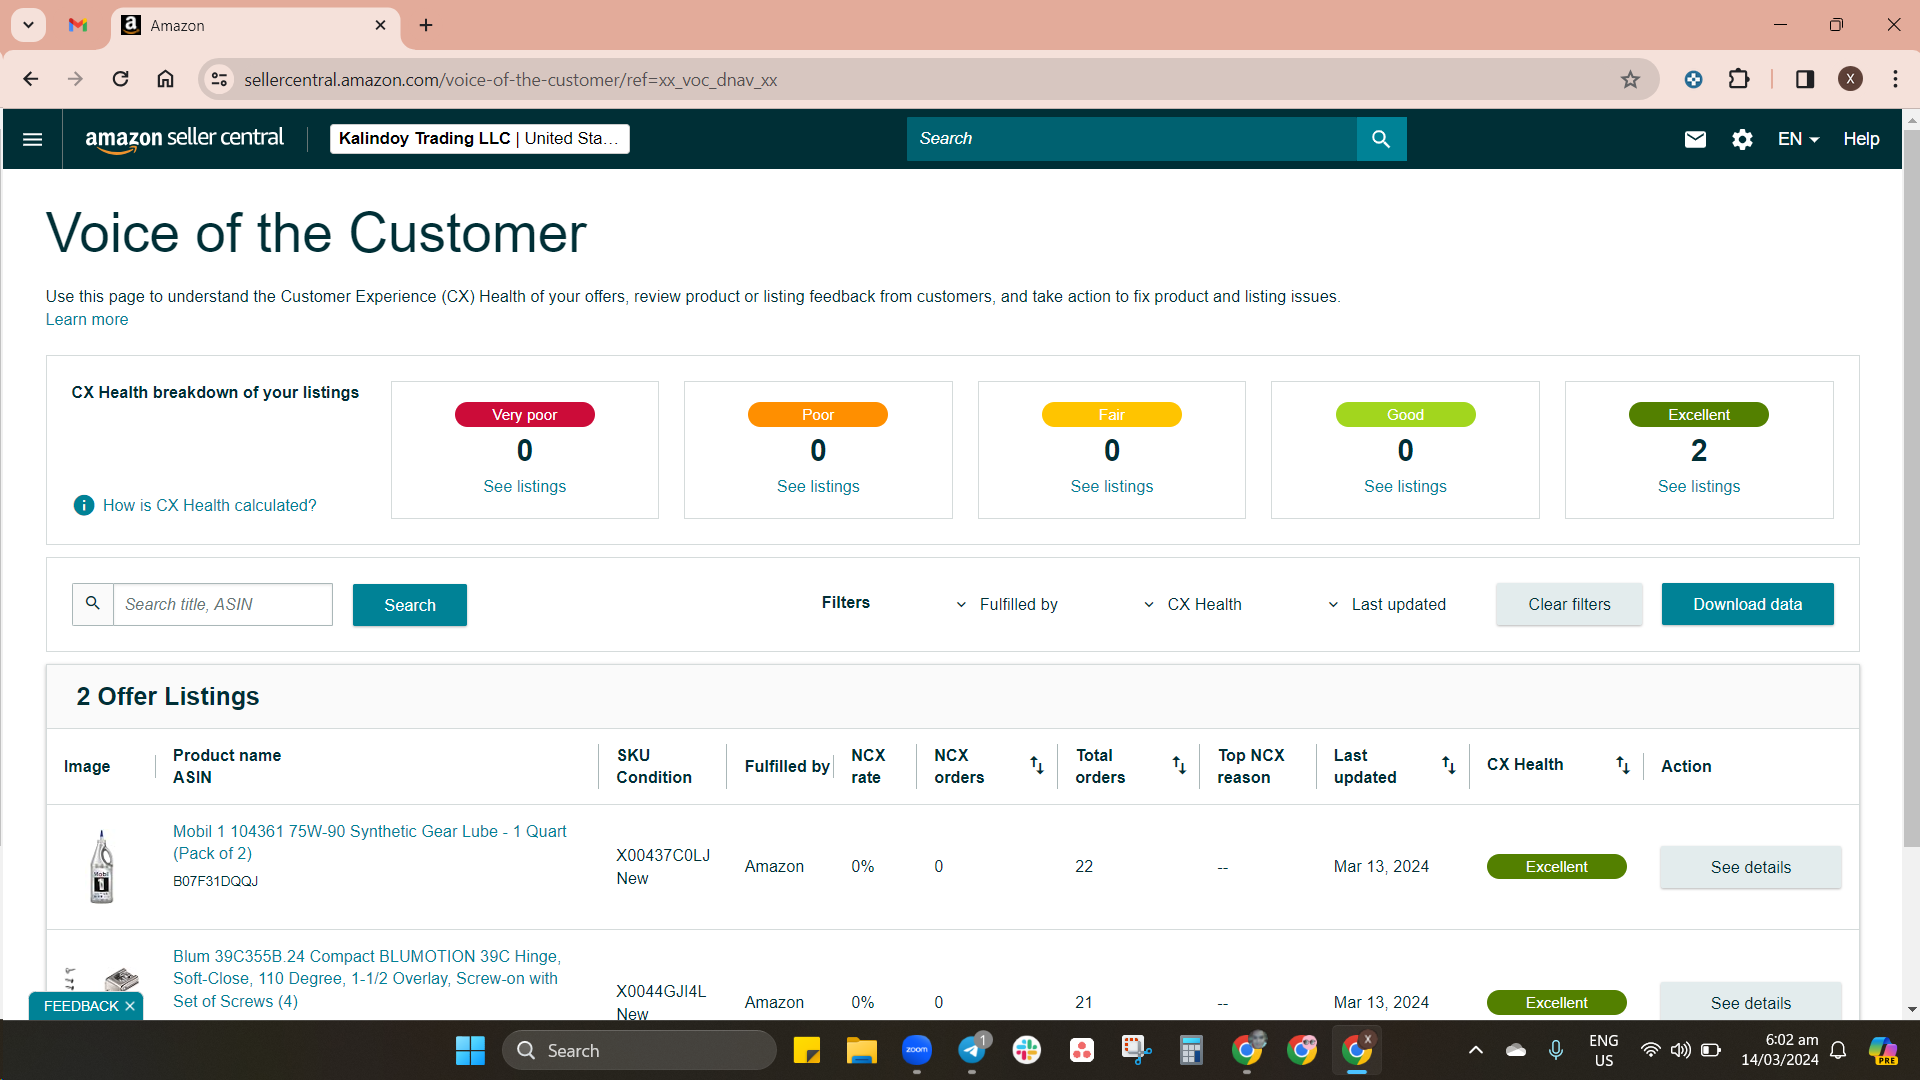
Task: Open Mobil 1 Synthetic Gear Lube product link
Action: tap(370, 842)
